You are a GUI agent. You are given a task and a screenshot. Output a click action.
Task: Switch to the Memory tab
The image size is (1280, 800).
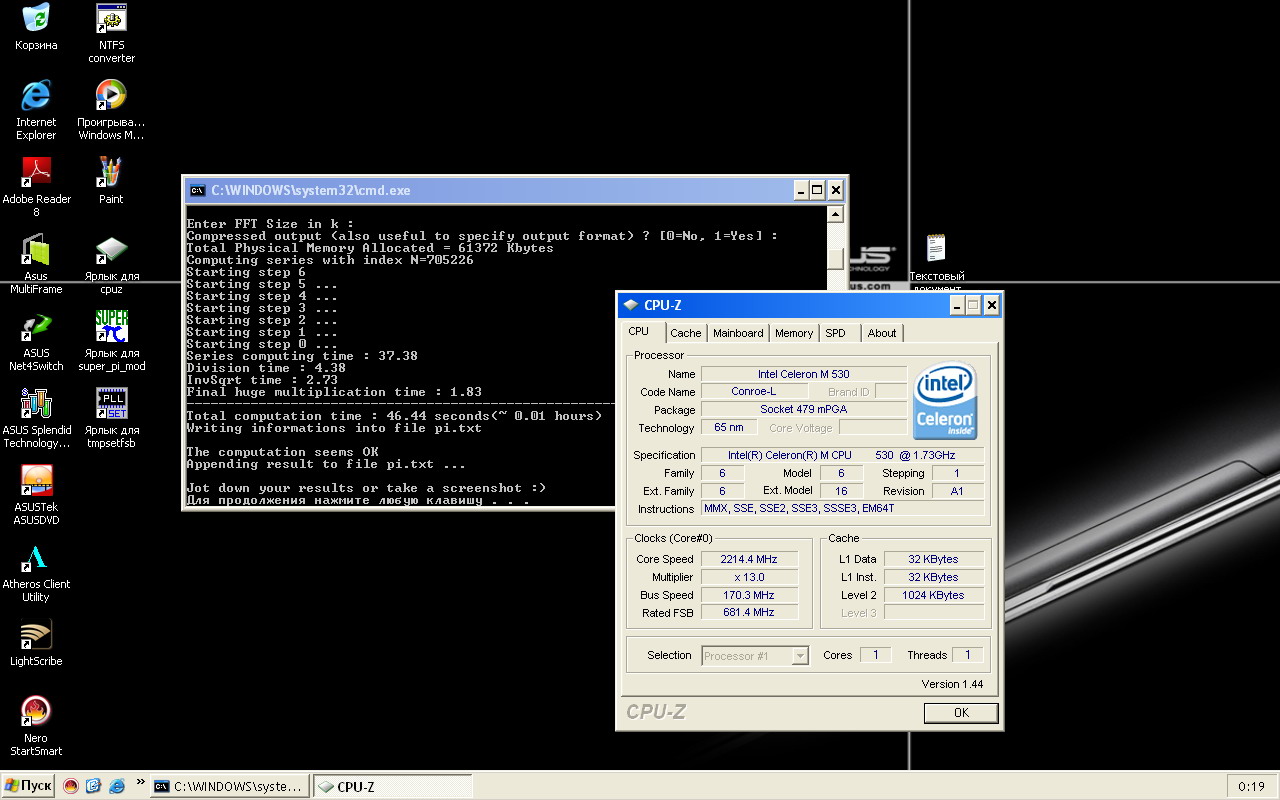click(794, 333)
